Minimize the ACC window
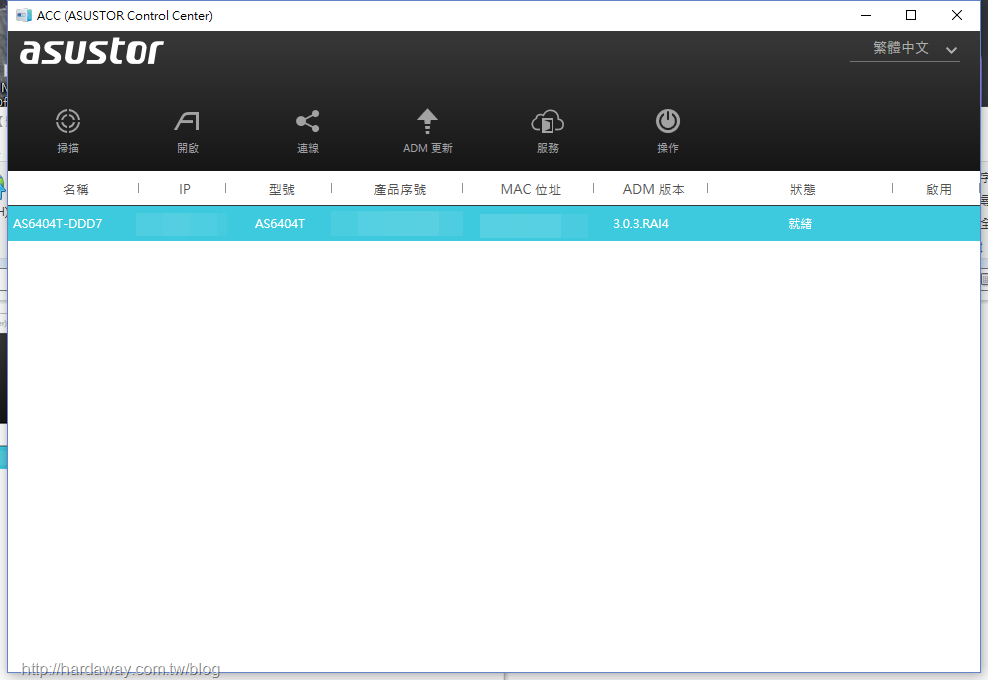This screenshot has height=680, width=988. coord(866,15)
